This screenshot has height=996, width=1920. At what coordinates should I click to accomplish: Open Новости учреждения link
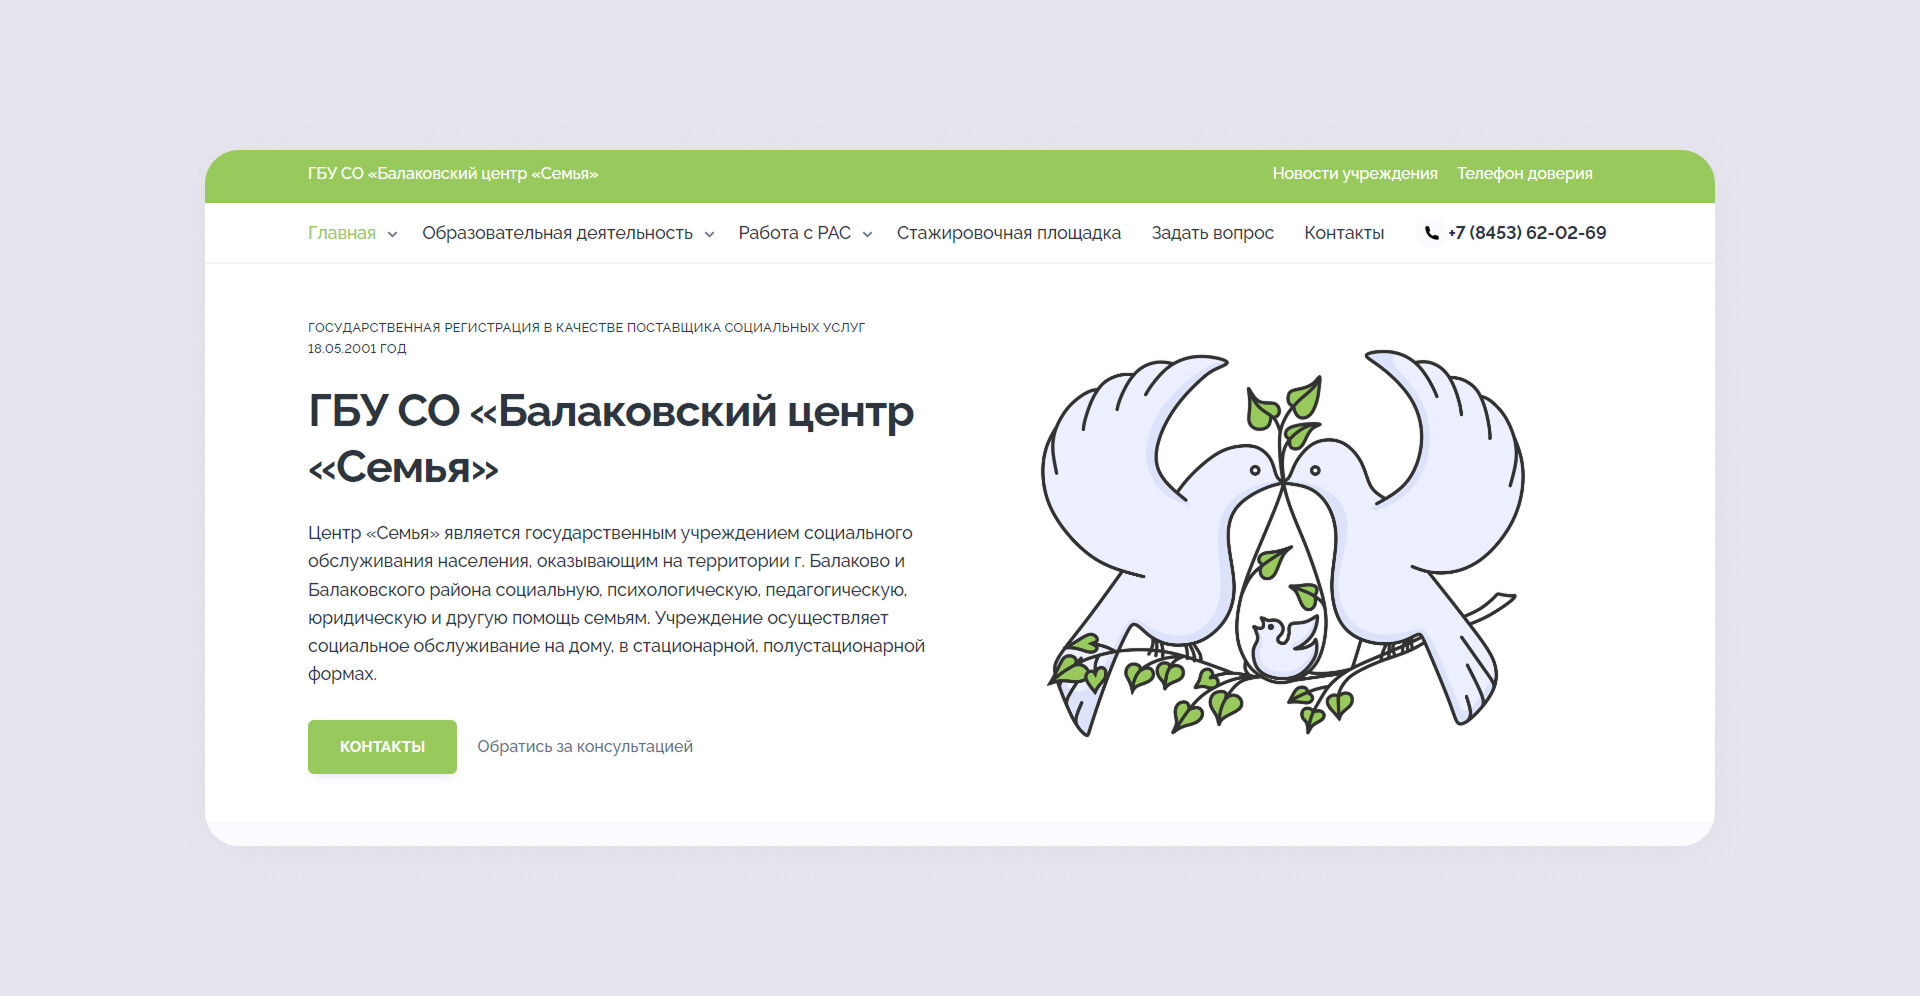pyautogui.click(x=1354, y=174)
